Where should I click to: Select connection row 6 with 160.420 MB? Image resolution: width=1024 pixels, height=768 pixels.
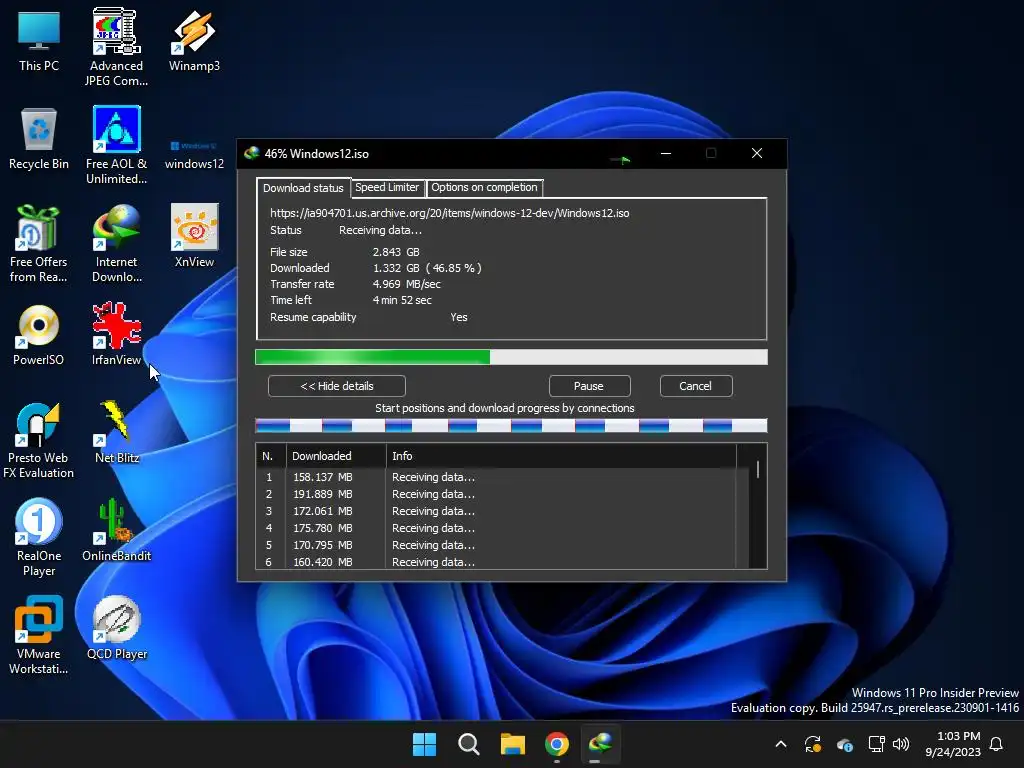[x=496, y=562]
